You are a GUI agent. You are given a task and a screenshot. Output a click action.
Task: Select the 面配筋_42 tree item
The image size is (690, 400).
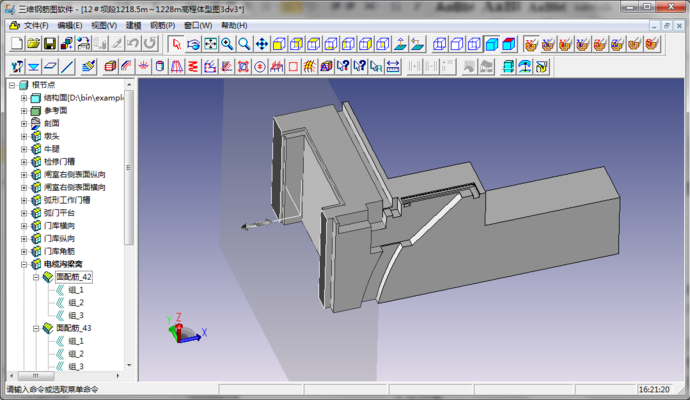click(x=74, y=277)
